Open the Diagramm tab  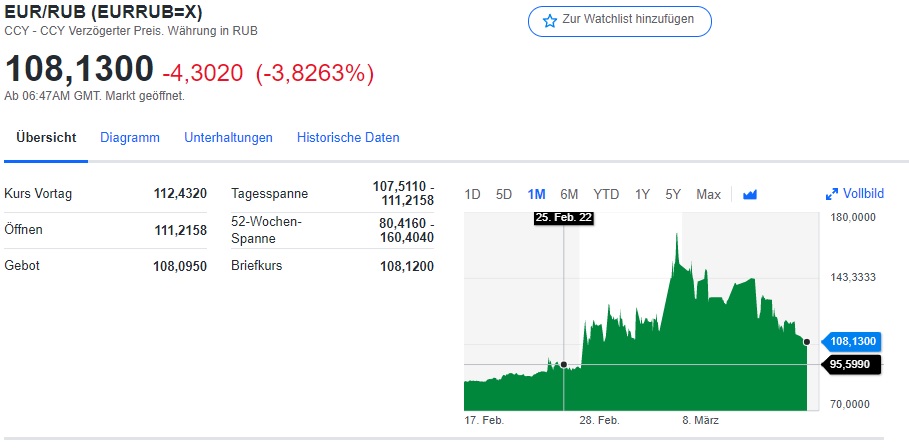[x=130, y=138]
